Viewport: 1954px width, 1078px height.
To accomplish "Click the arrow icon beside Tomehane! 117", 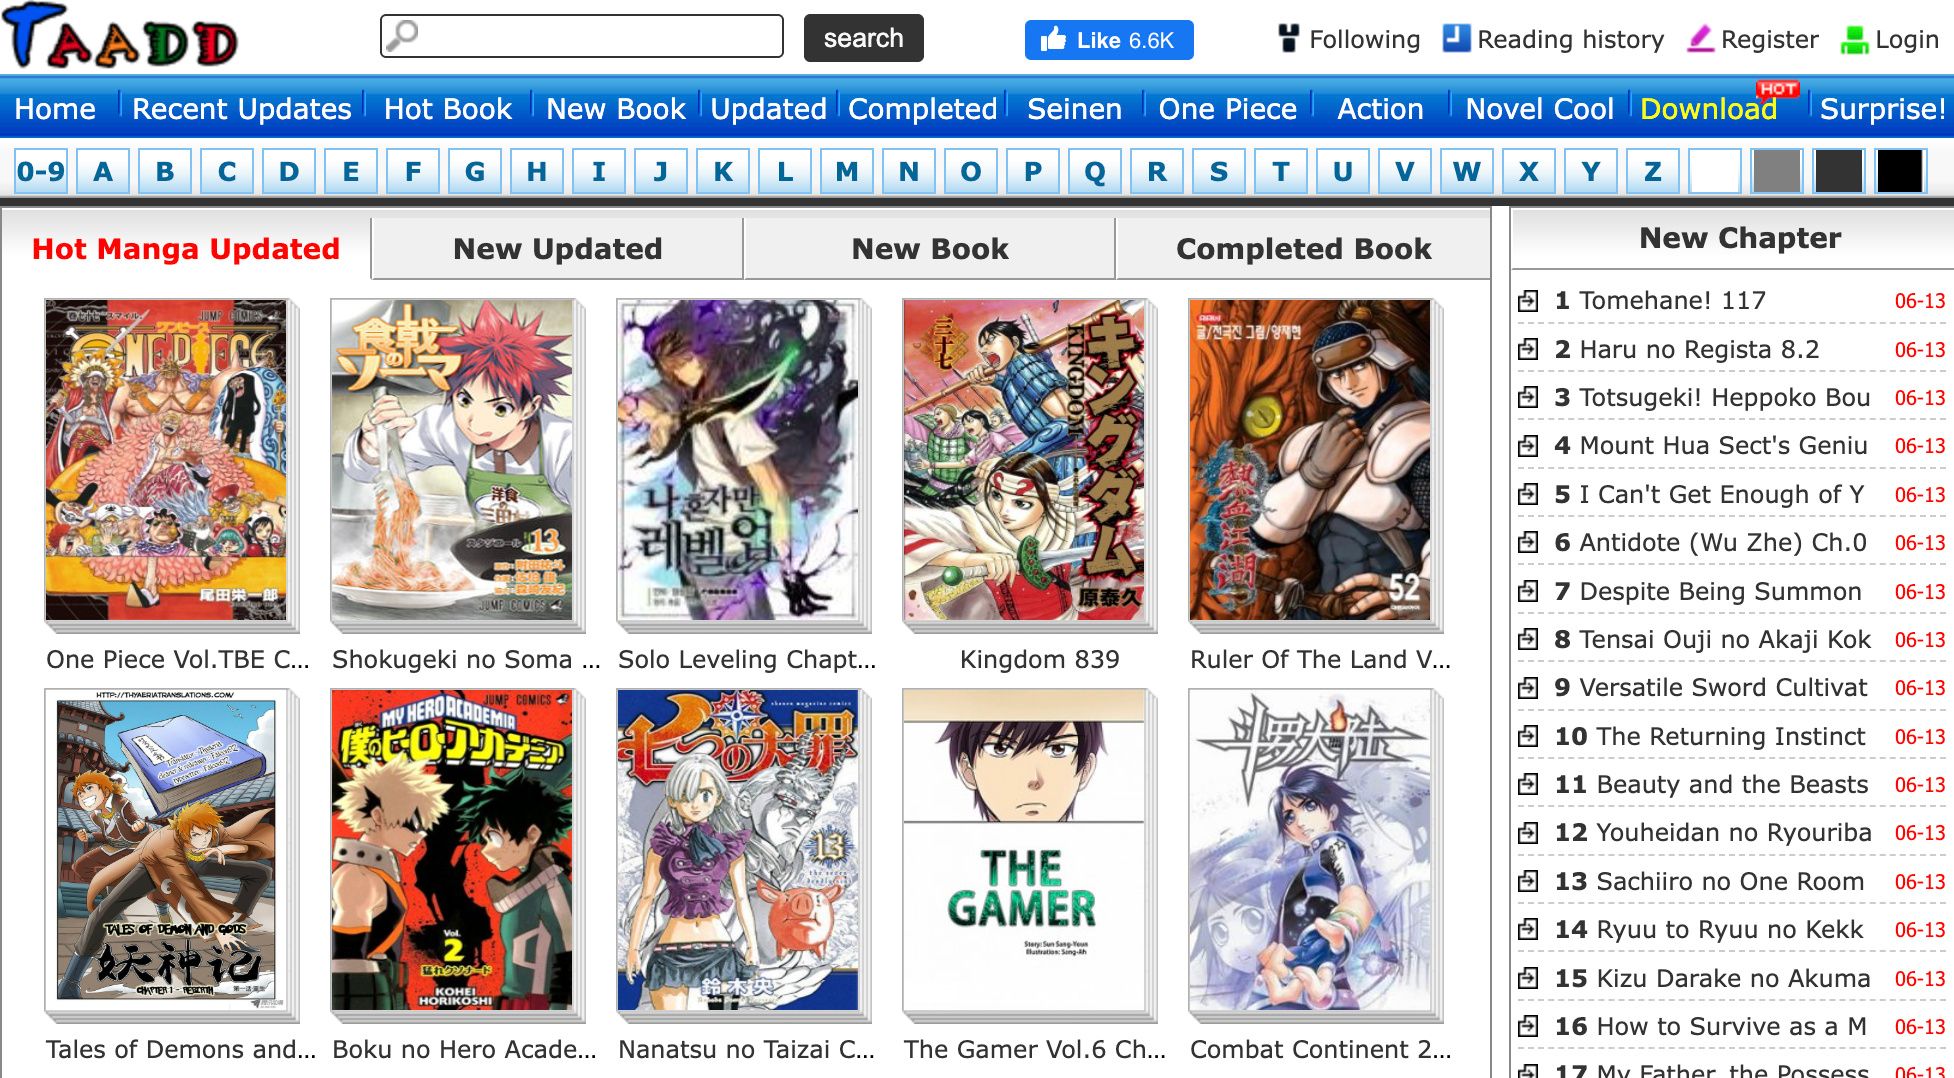I will pyautogui.click(x=1531, y=301).
